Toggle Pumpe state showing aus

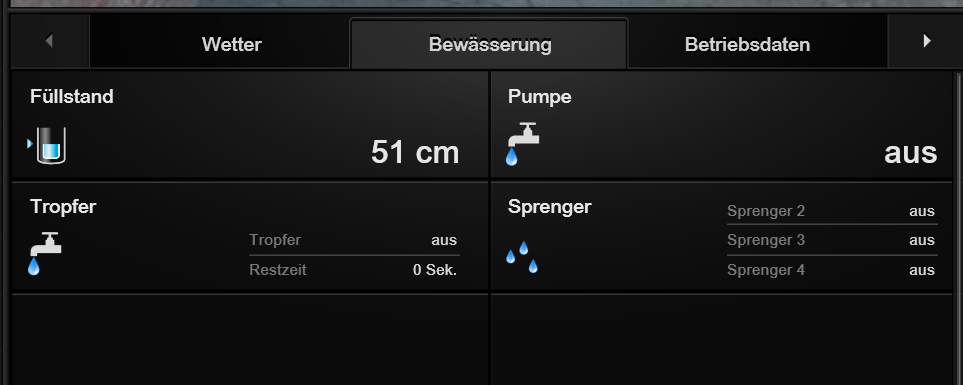click(x=910, y=152)
